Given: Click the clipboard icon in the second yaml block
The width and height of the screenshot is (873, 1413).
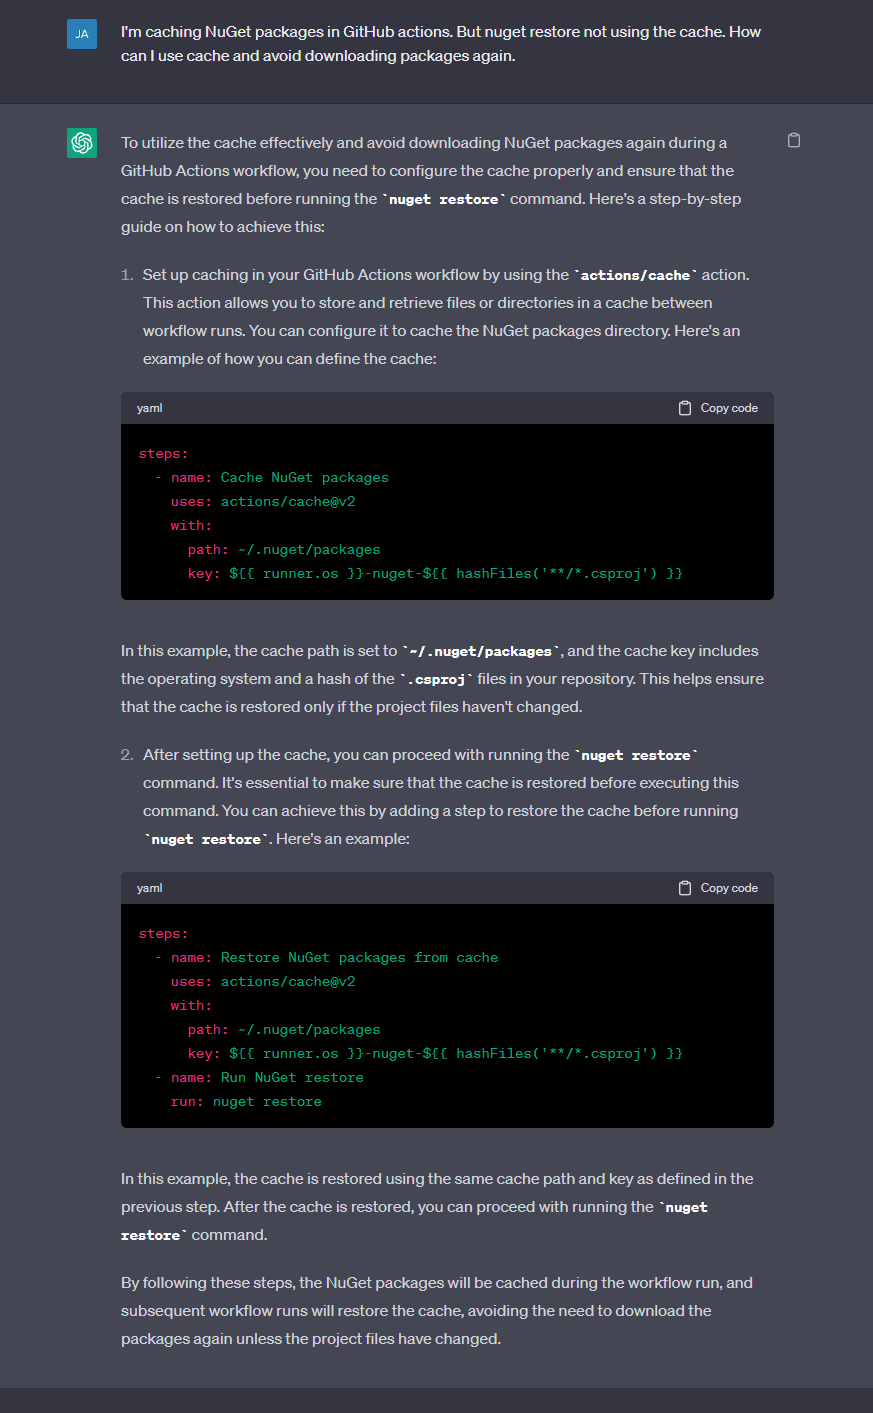Looking at the screenshot, I should click(685, 888).
